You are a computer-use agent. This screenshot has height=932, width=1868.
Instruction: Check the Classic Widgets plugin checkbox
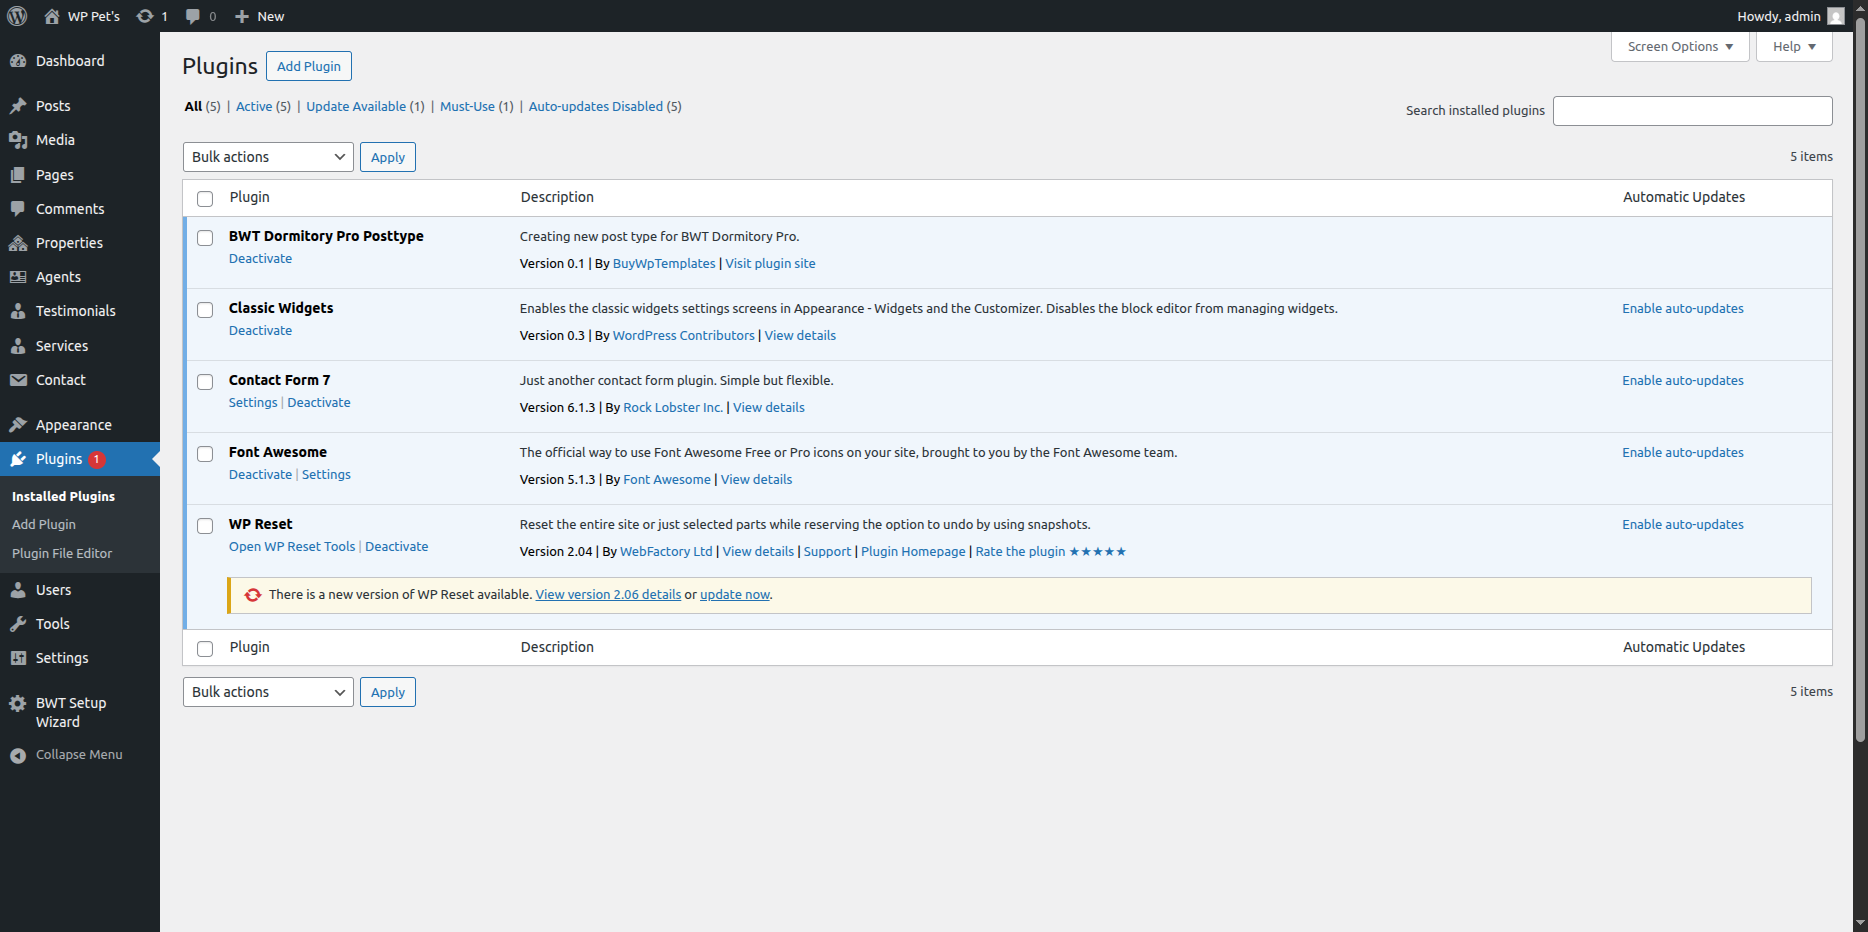tap(205, 310)
